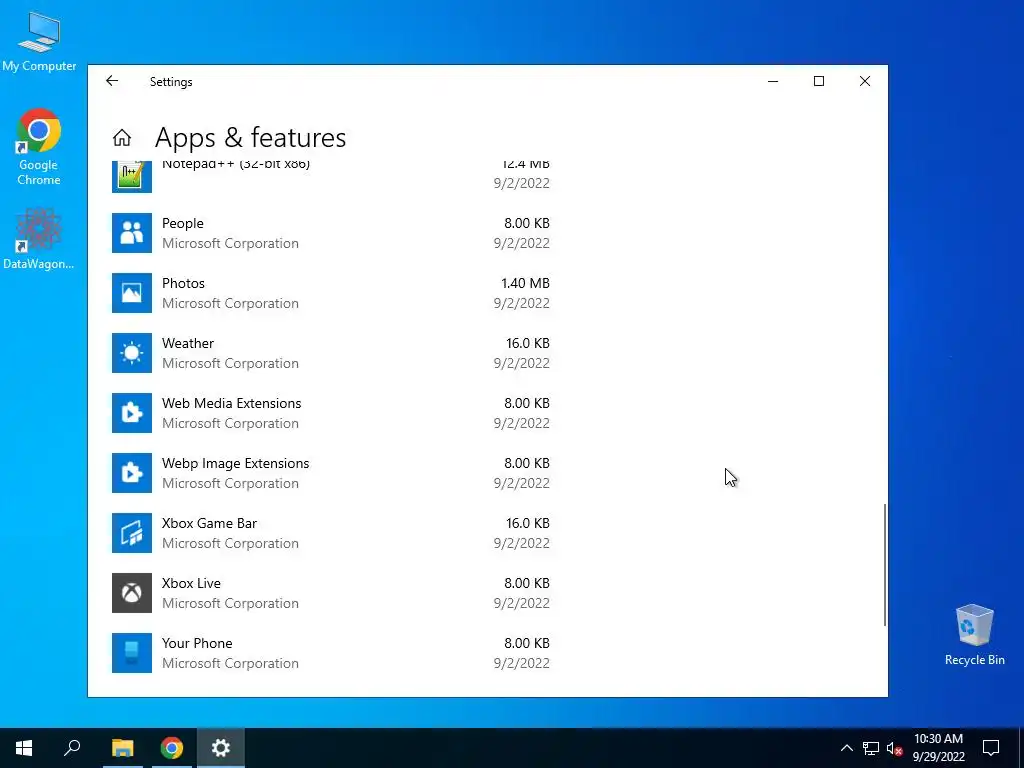
Task: Select the Xbox Game Bar name
Action: (210, 524)
